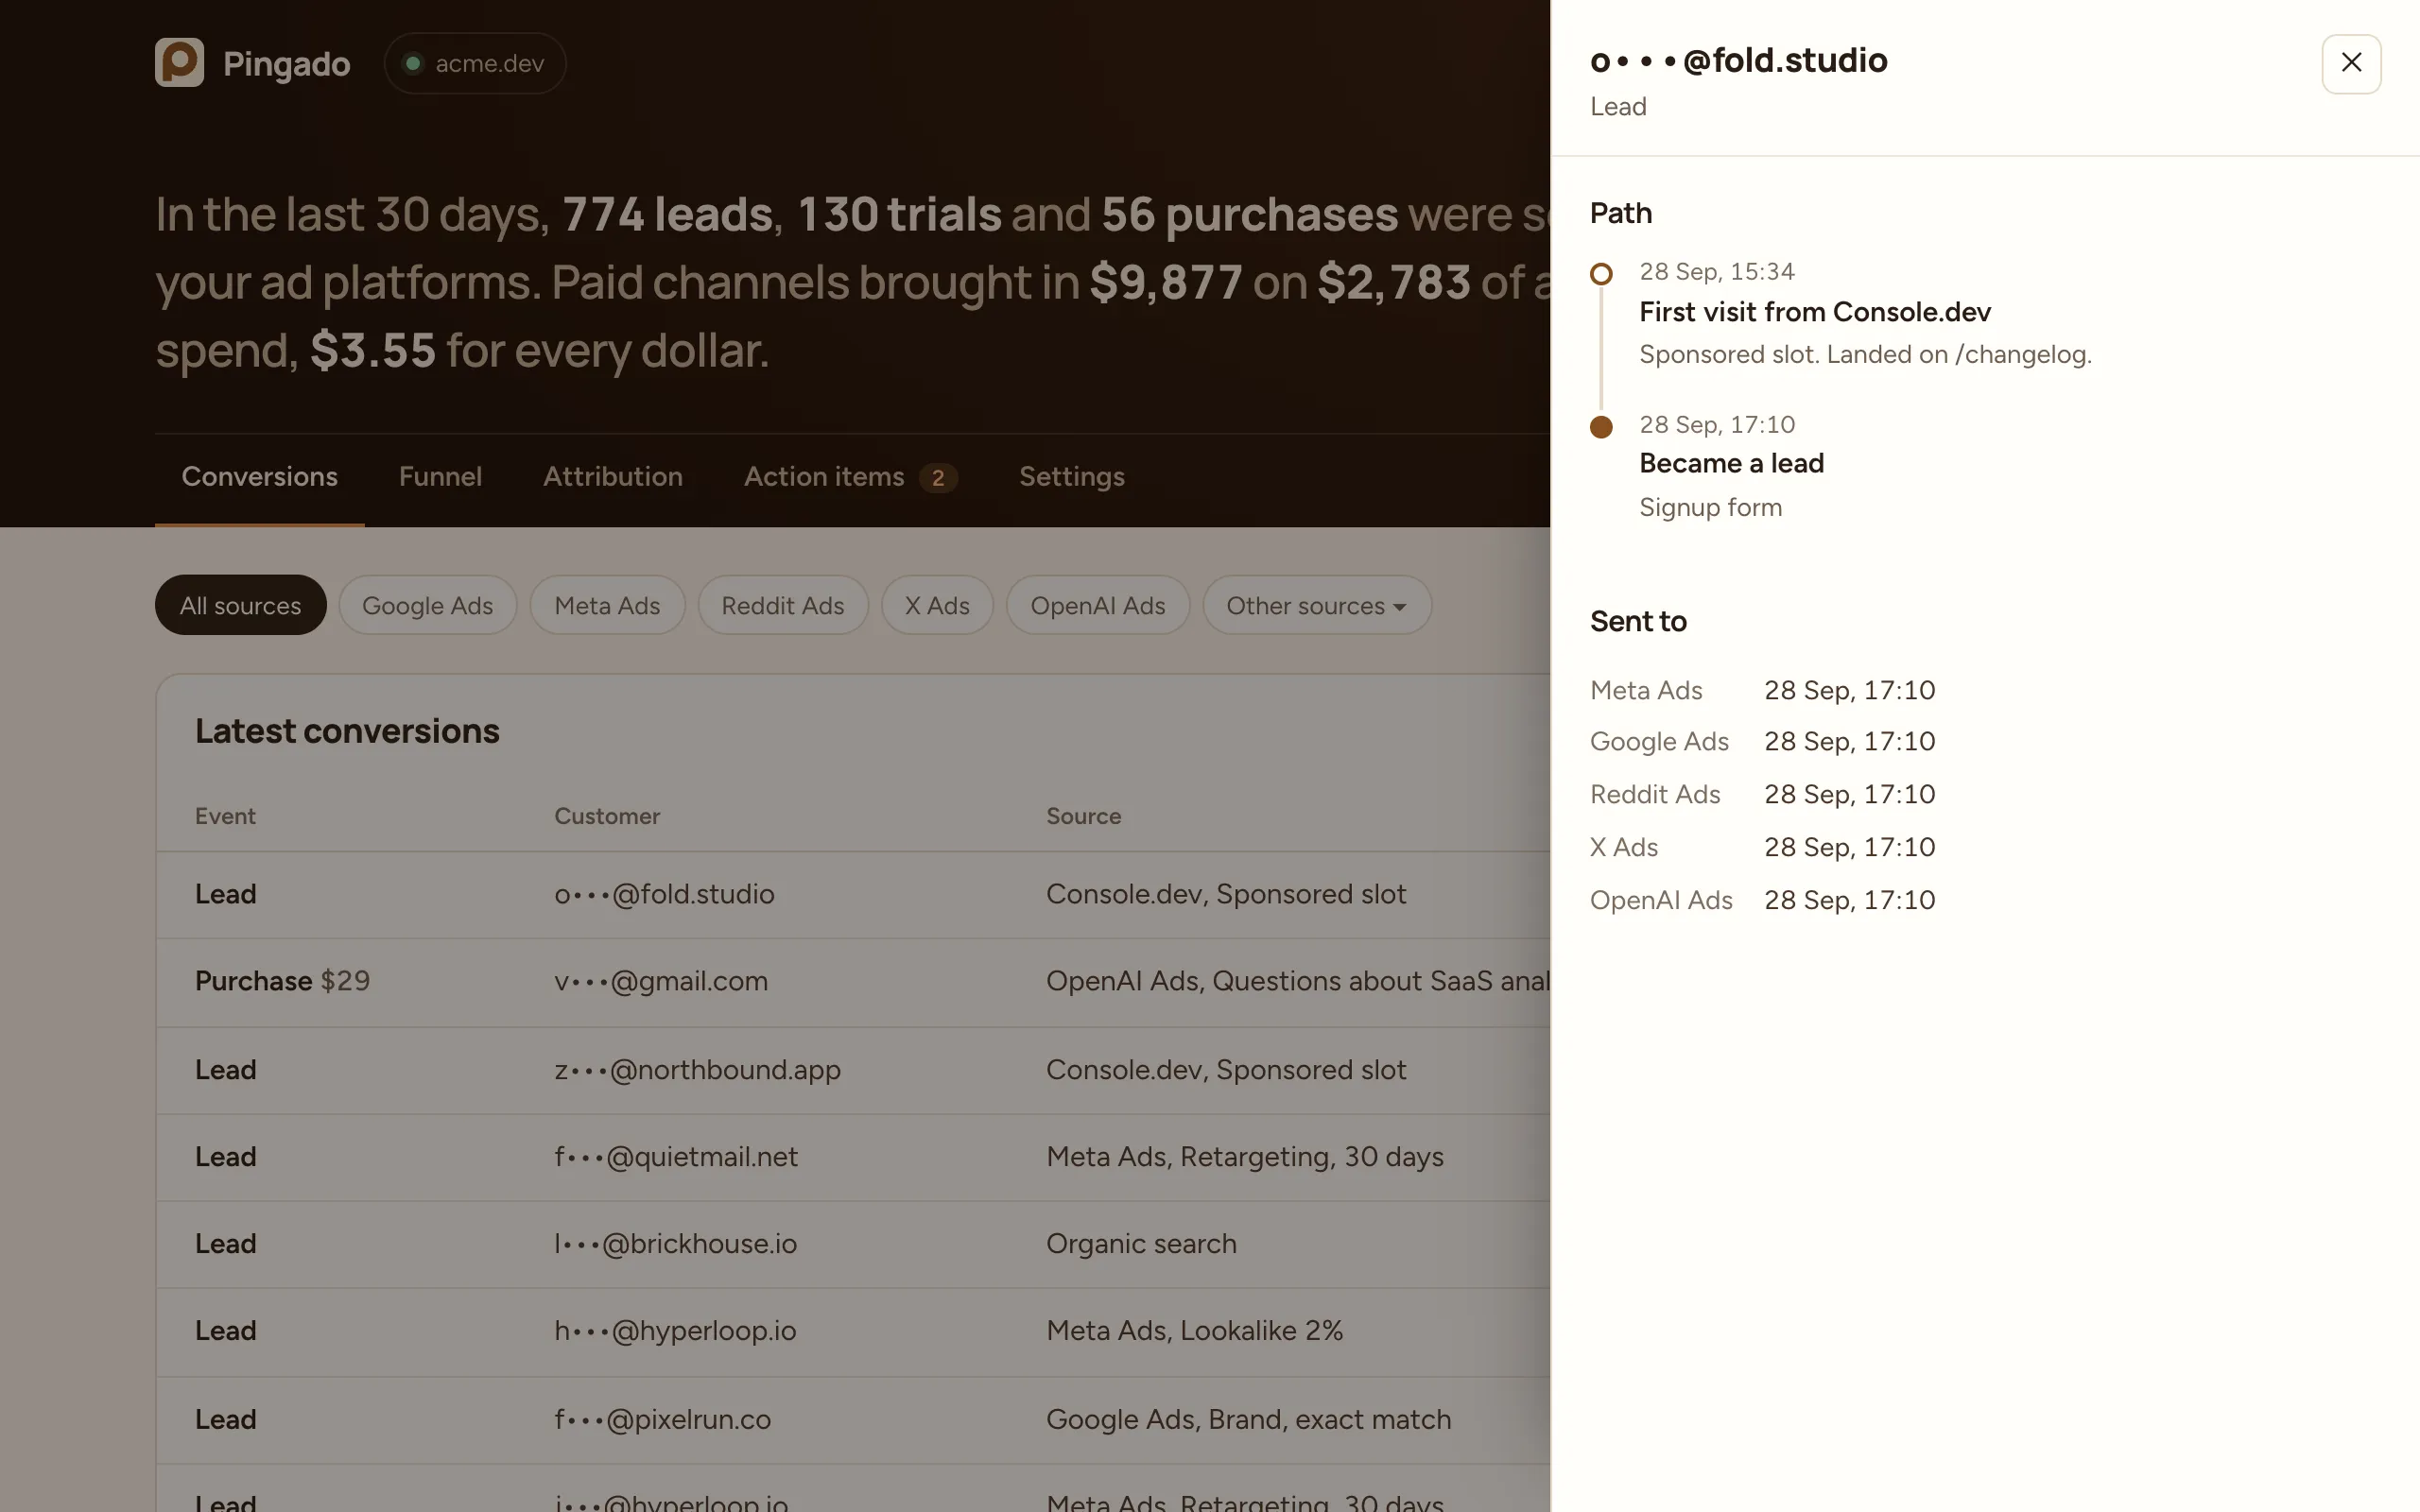
Task: Click the Event column header
Action: 225,816
